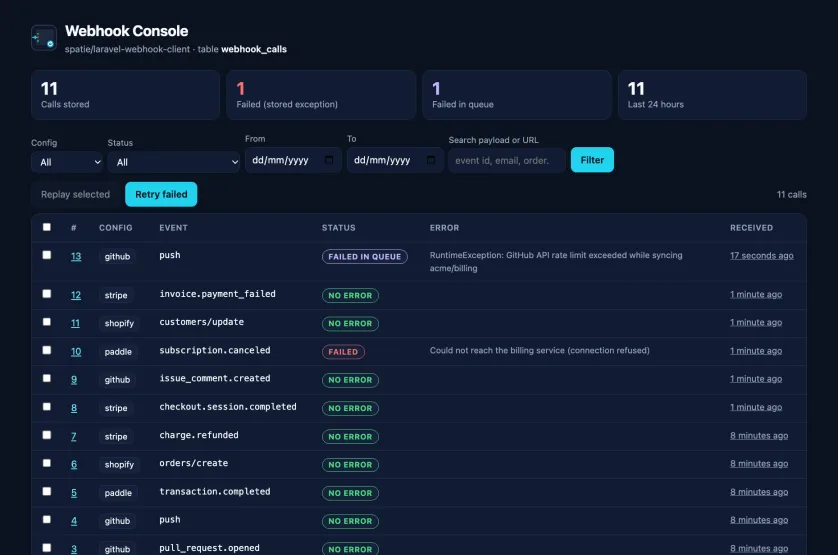
Task: Open call number 10 link
Action: pos(76,351)
